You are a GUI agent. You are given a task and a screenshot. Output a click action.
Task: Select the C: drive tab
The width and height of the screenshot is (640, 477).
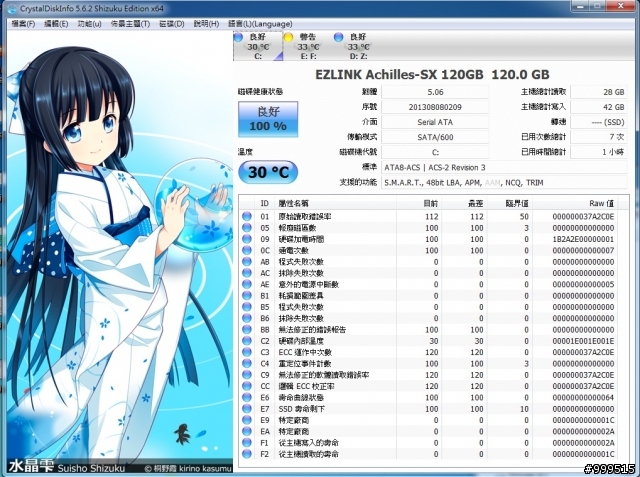tap(258, 46)
